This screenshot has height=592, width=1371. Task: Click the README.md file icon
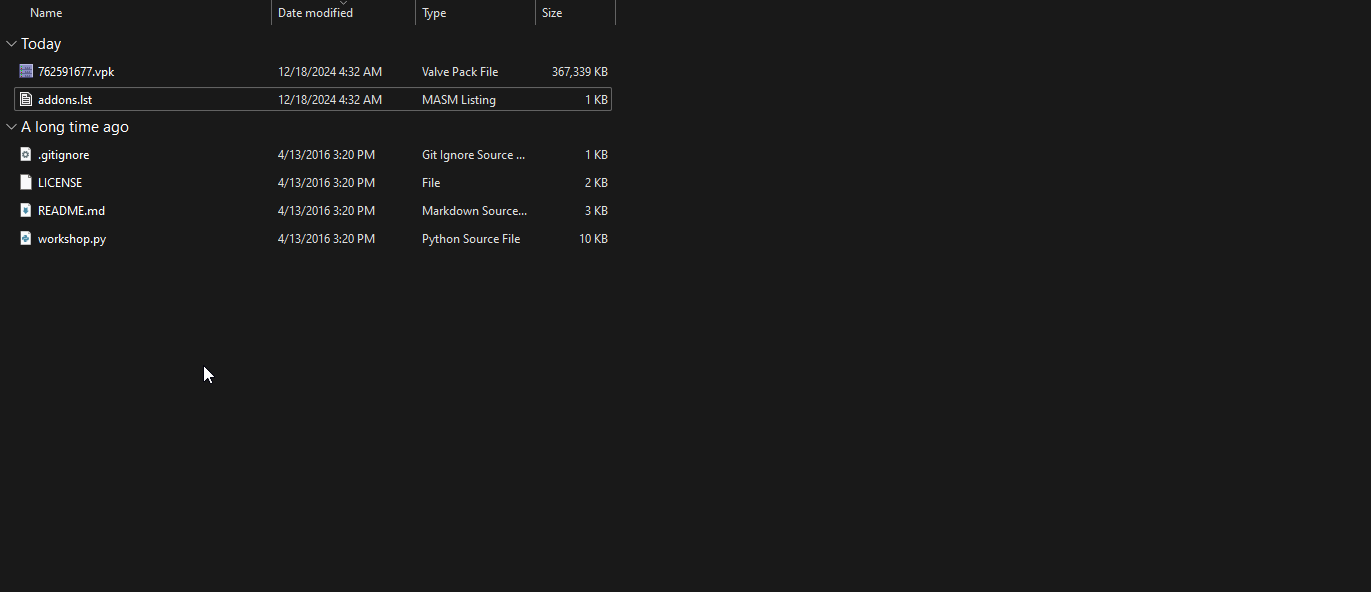[x=26, y=210]
